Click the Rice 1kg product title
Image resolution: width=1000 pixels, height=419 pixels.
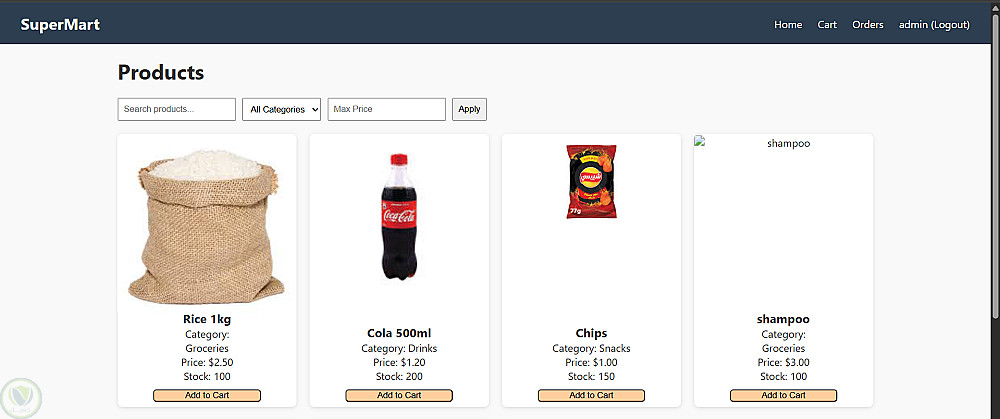(x=207, y=319)
